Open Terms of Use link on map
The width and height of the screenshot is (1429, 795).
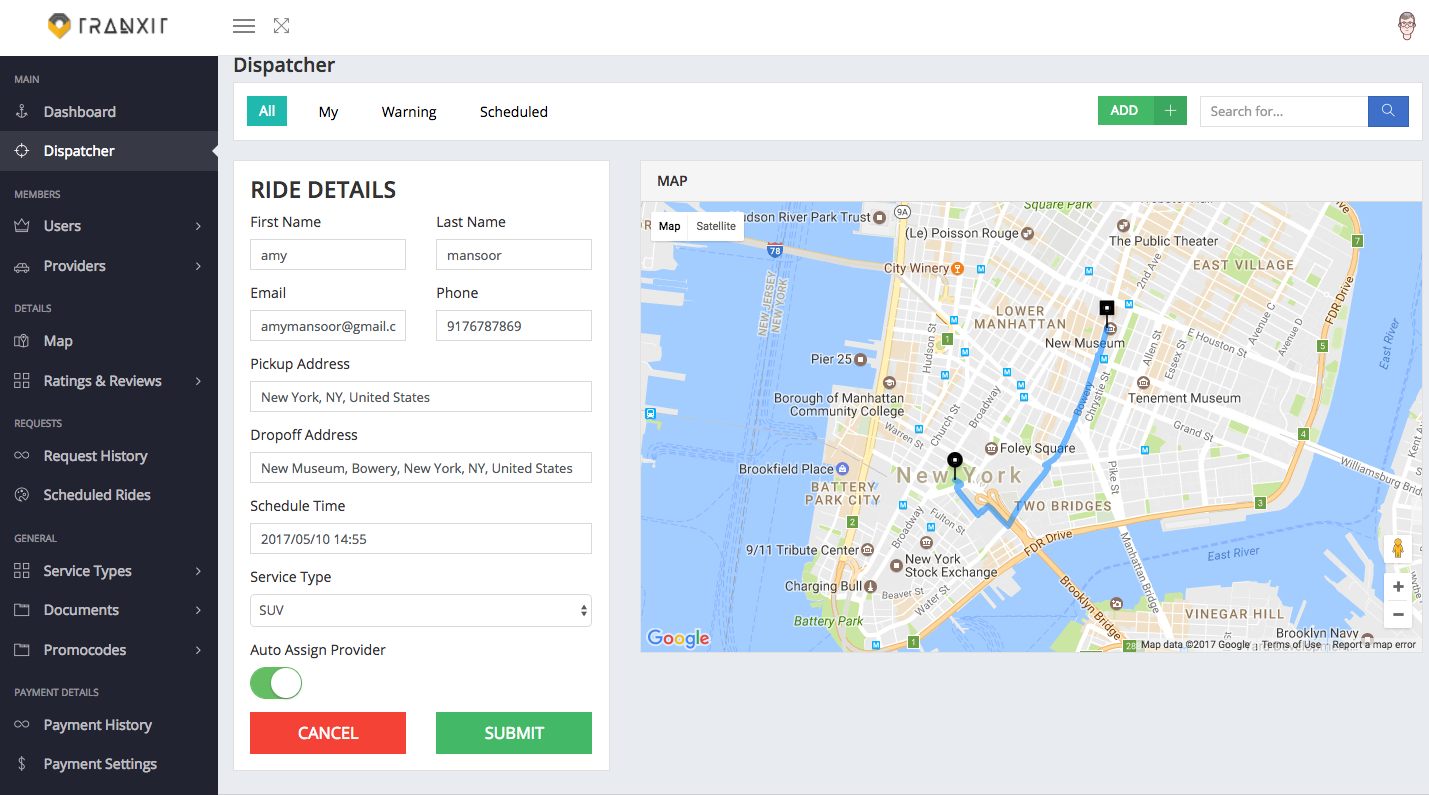(1291, 645)
